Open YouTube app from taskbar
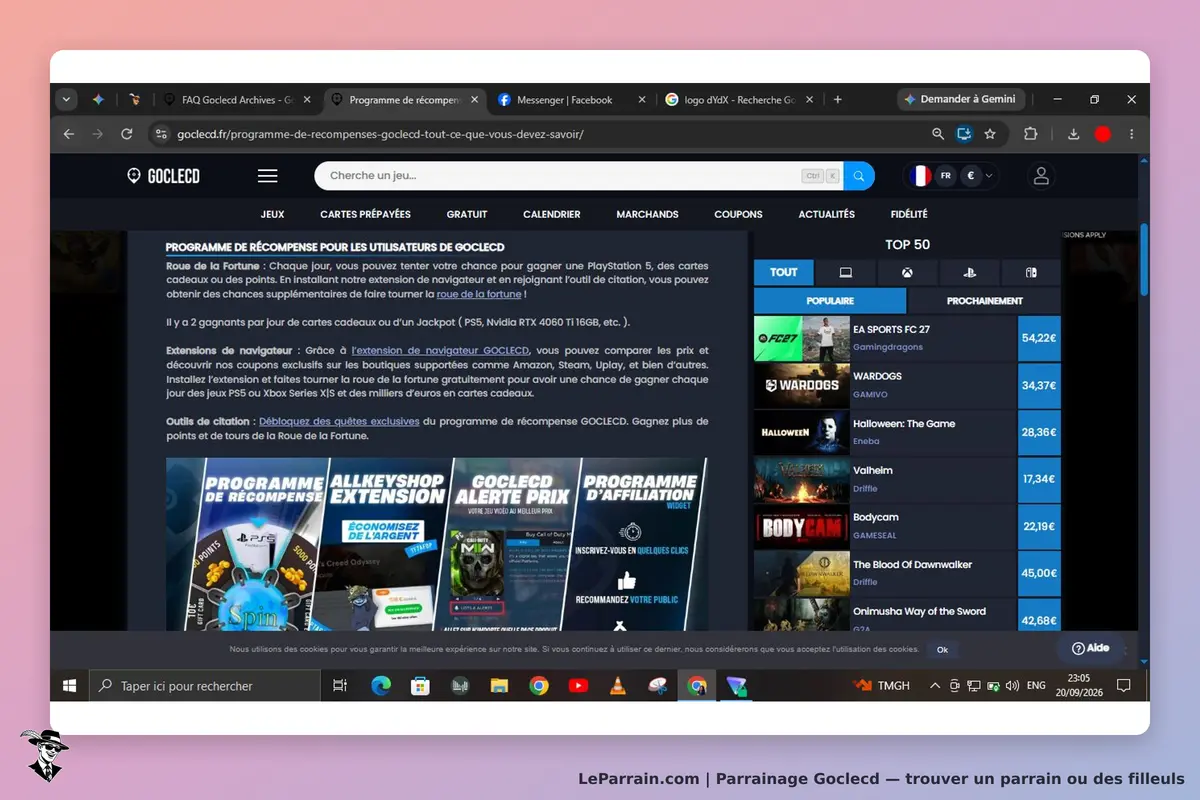Viewport: 1200px width, 800px height. point(578,686)
